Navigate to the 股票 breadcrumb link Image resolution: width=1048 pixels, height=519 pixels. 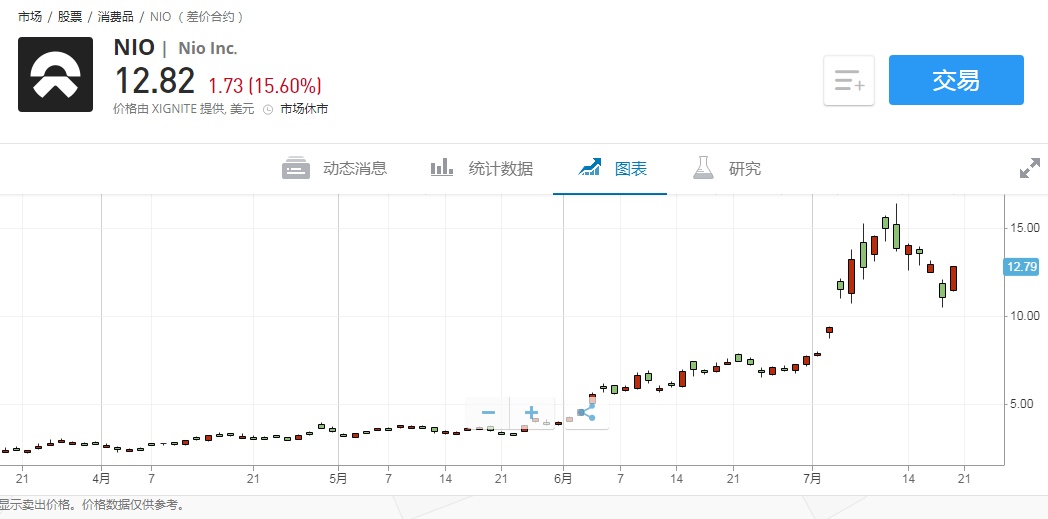click(71, 17)
